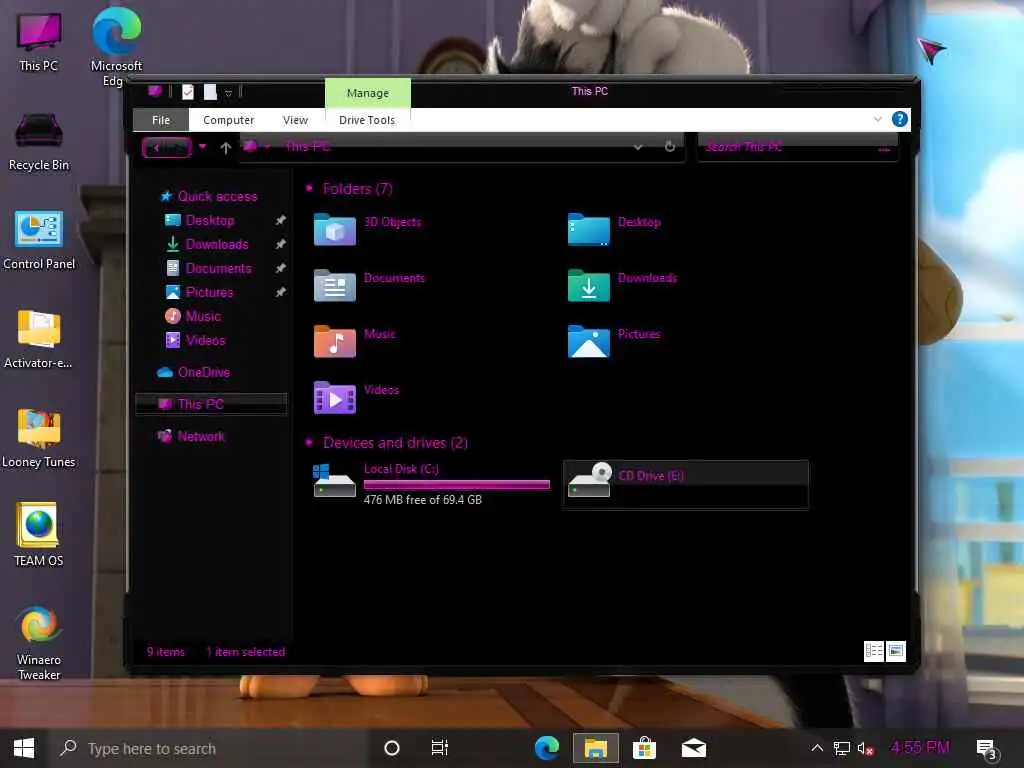Click the taskbar clock showing 4:55 PM
The width and height of the screenshot is (1024, 768).
click(x=920, y=748)
